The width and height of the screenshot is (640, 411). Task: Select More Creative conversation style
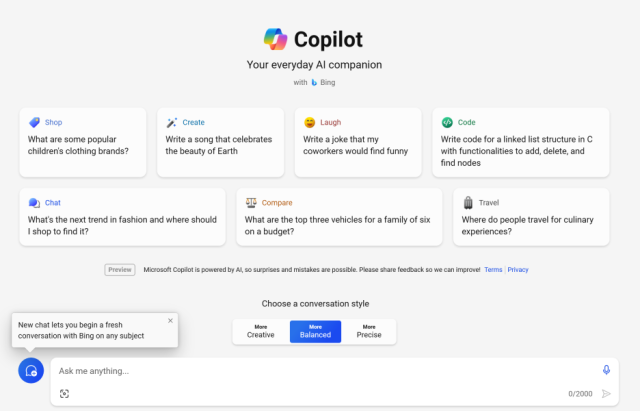click(260, 331)
